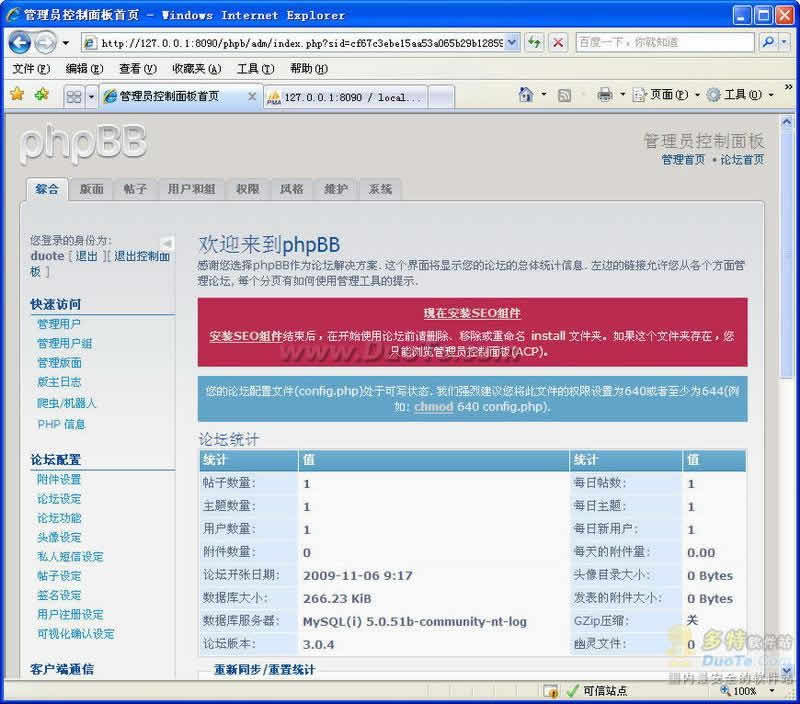Click the 管理用户 sidebar link

tap(59, 324)
